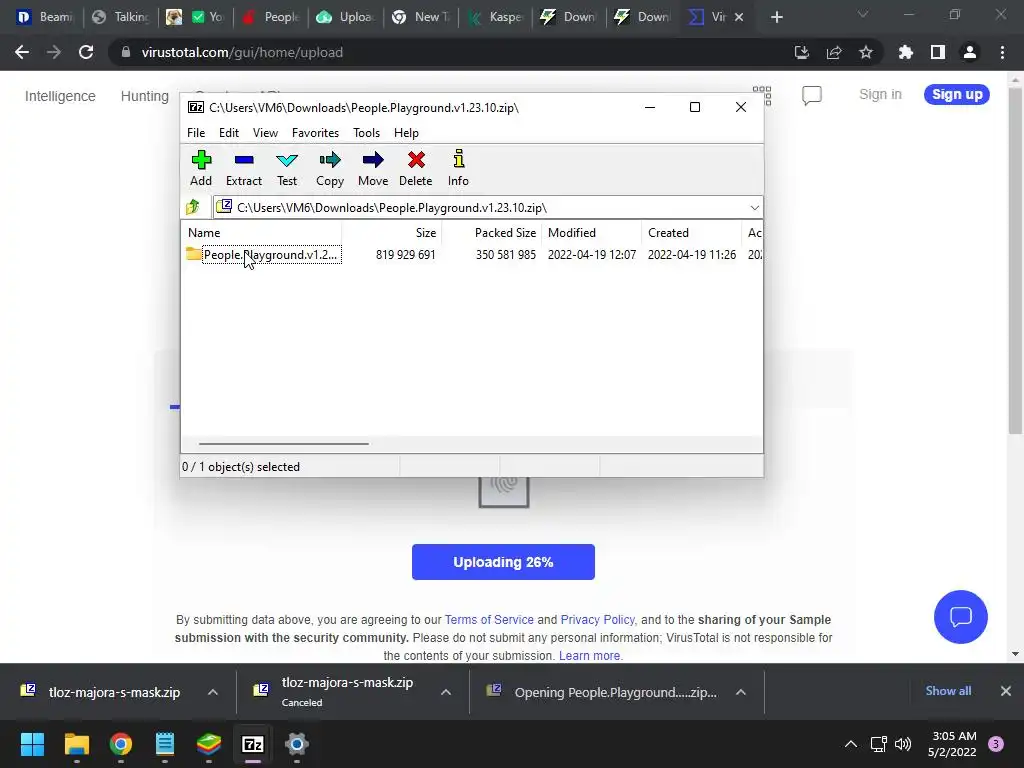Click the 7-Zip horizontal scrollbar

[283, 443]
